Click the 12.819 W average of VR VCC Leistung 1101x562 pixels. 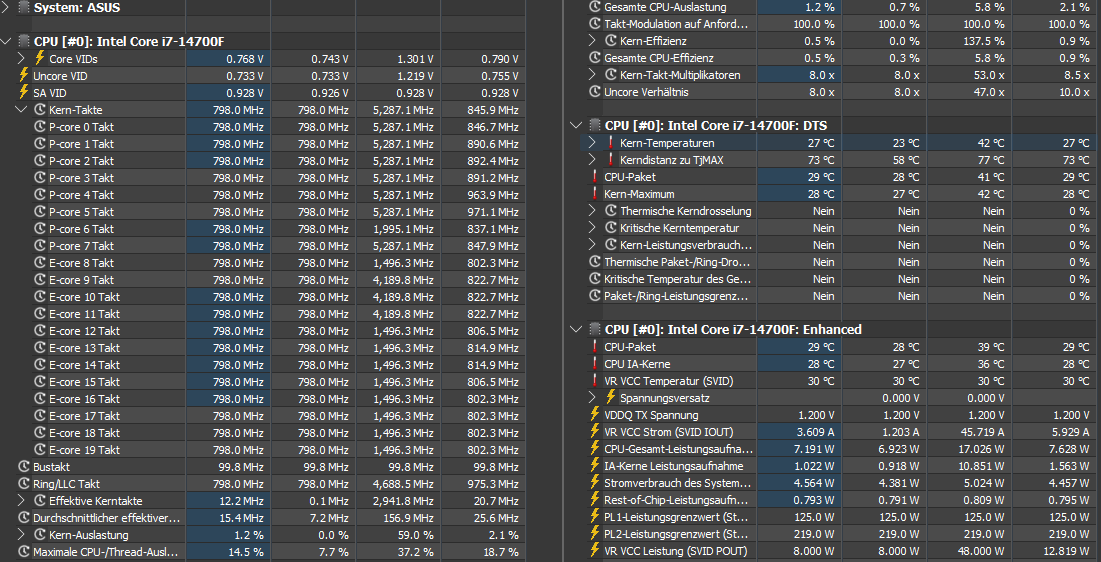point(1065,551)
